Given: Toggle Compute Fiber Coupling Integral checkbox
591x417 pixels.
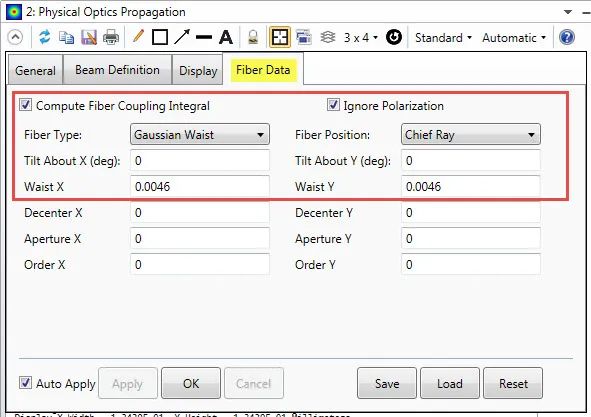Looking at the screenshot, I should tap(25, 105).
